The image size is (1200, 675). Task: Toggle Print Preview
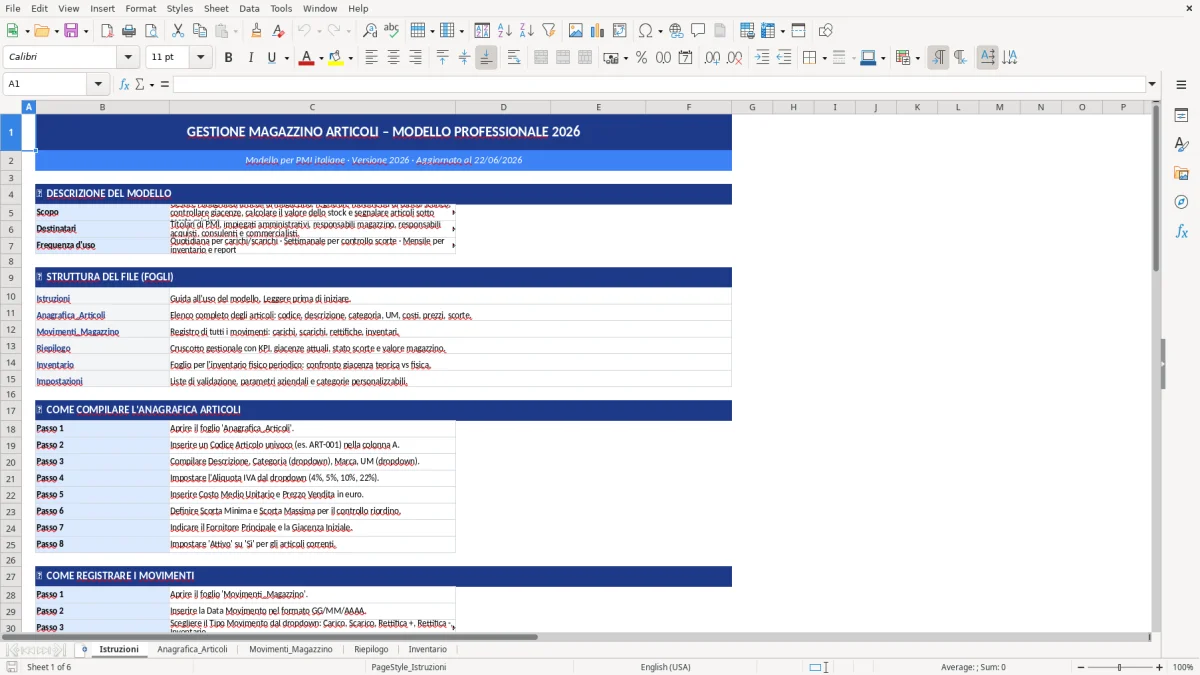coord(149,31)
